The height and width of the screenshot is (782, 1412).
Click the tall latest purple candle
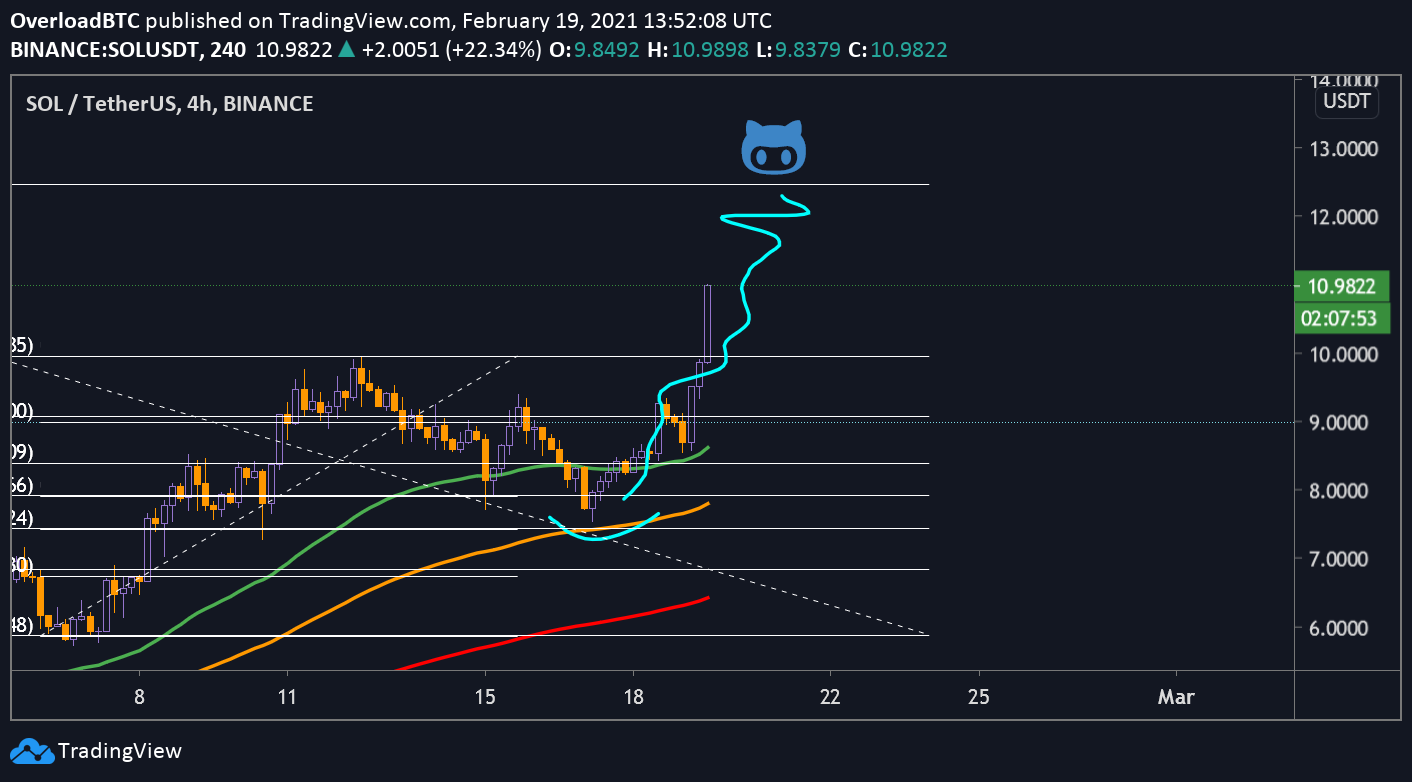[x=707, y=323]
